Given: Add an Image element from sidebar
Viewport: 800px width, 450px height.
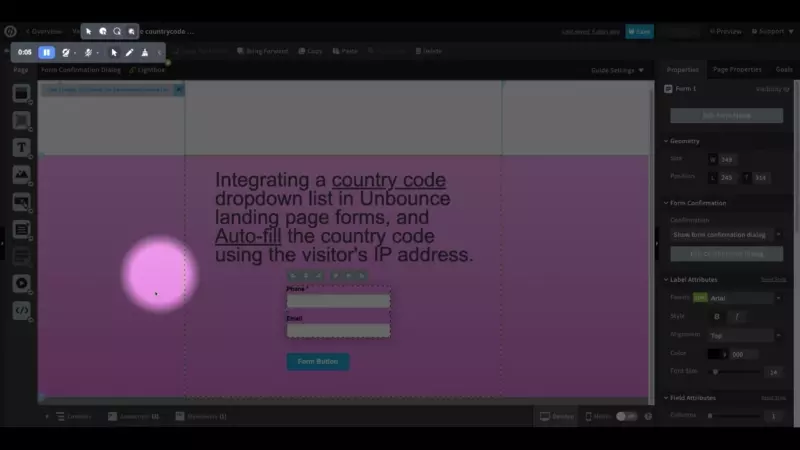Looking at the screenshot, I should tap(21, 175).
